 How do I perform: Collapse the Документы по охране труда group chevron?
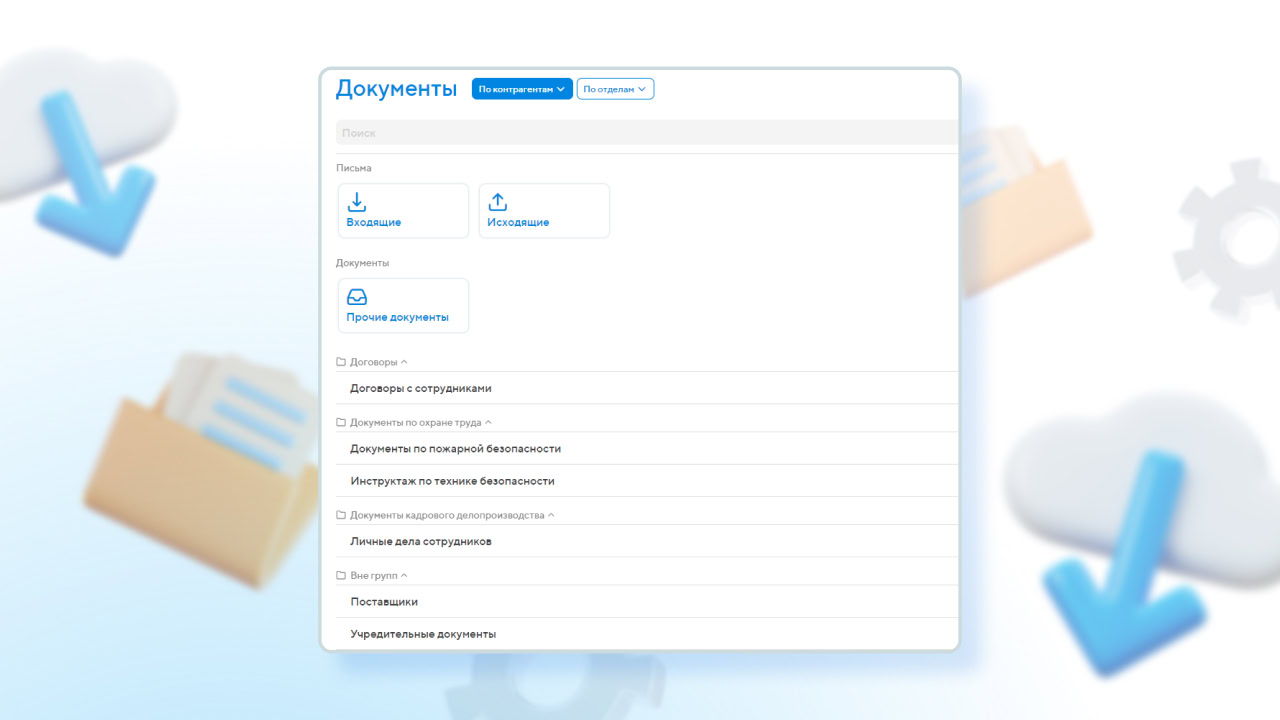coord(488,422)
